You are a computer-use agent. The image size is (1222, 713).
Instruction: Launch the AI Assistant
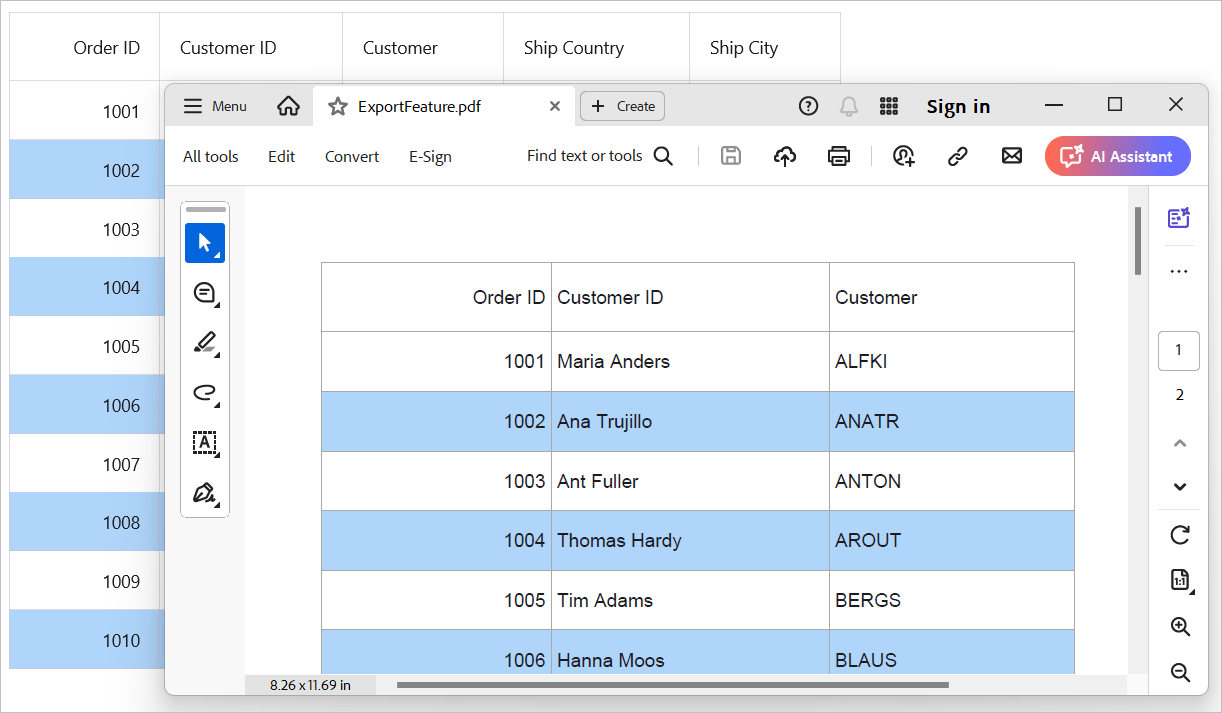(x=1117, y=156)
